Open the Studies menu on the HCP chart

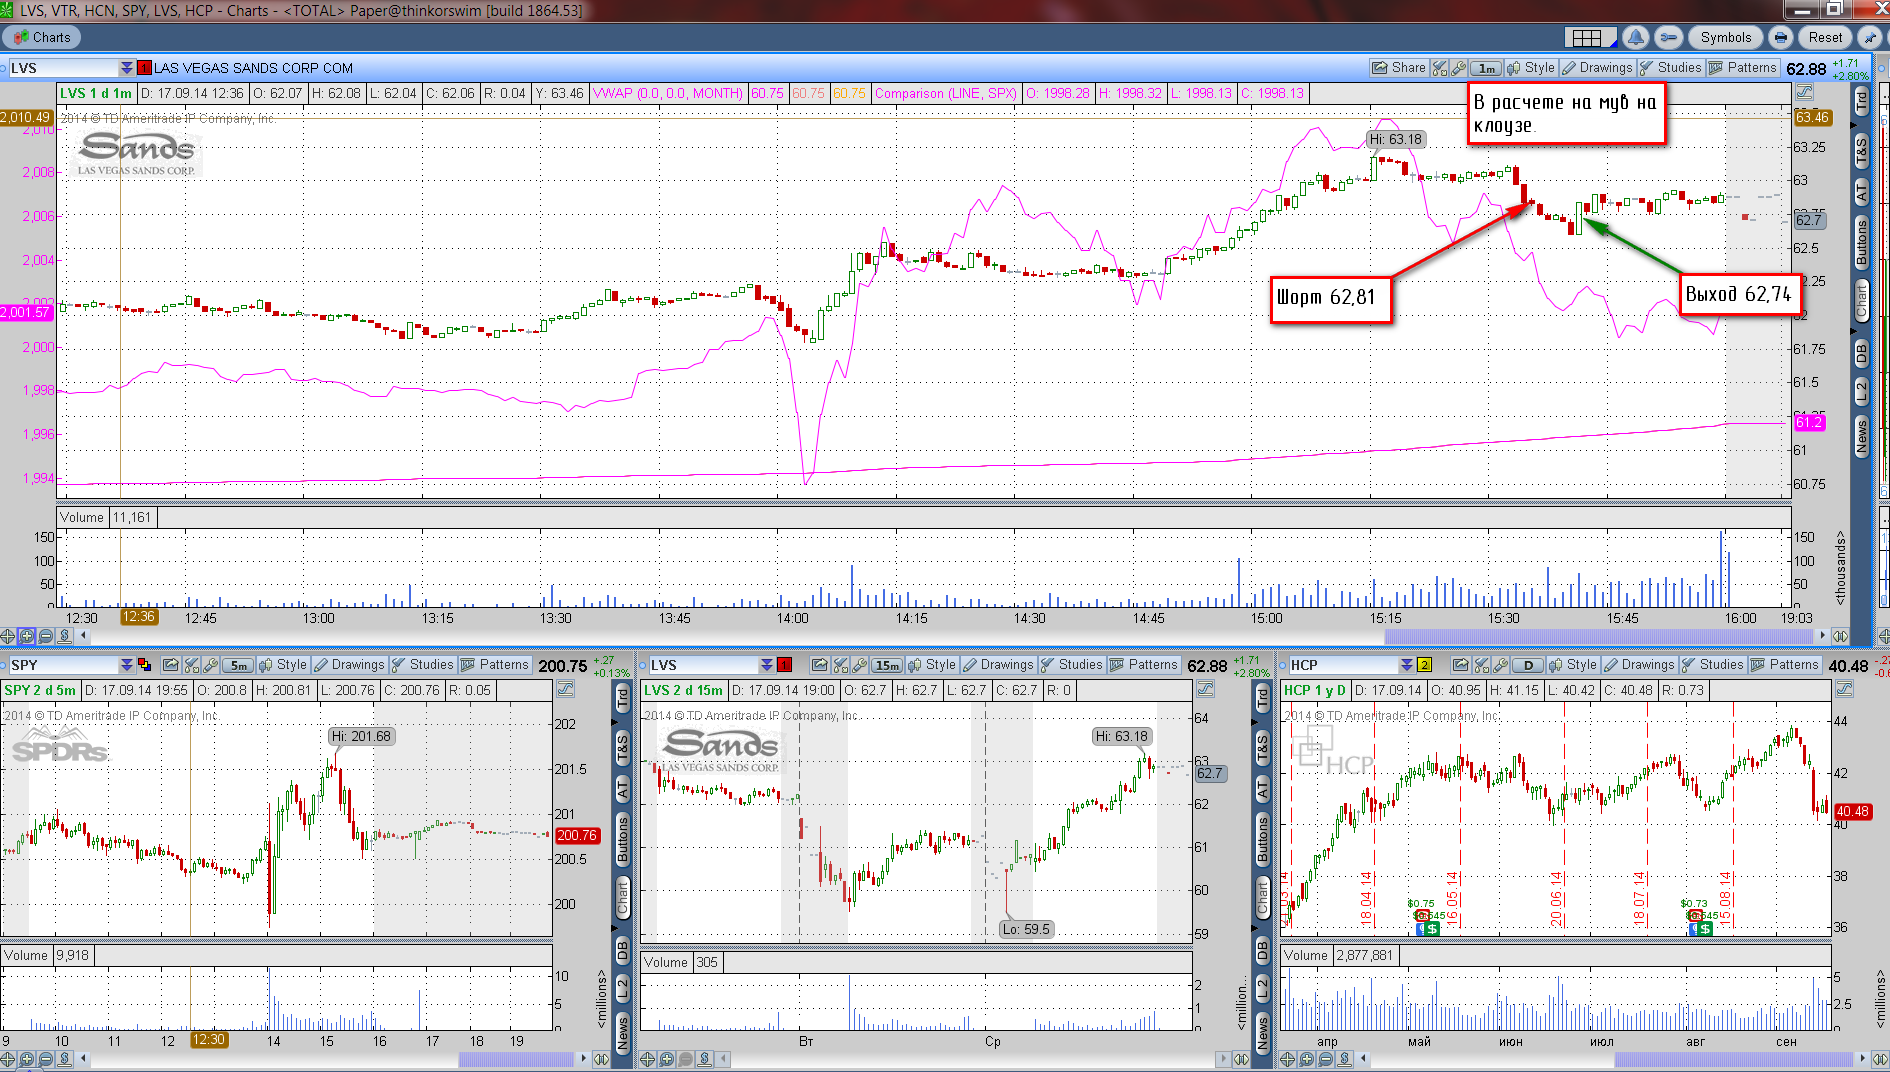point(1712,665)
